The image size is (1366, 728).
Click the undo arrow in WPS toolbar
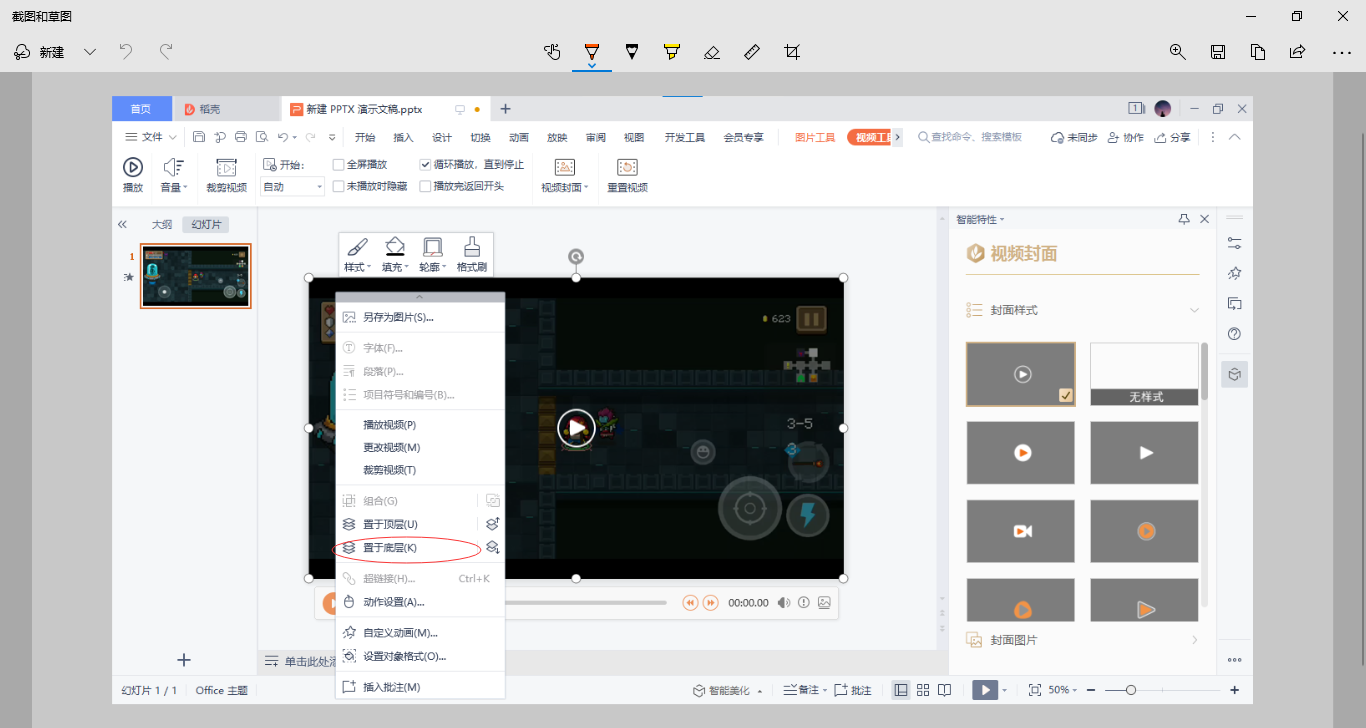[x=283, y=137]
